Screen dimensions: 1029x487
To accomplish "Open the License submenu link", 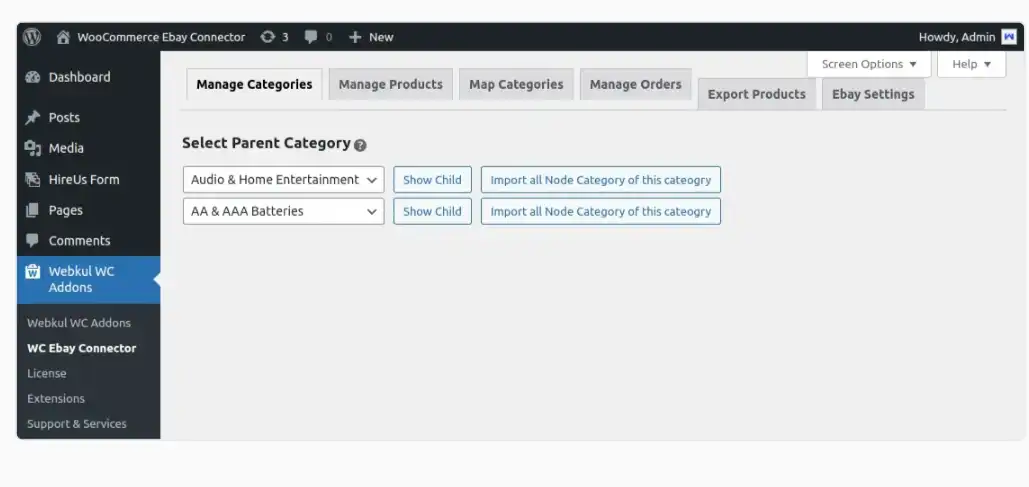I will click(47, 373).
